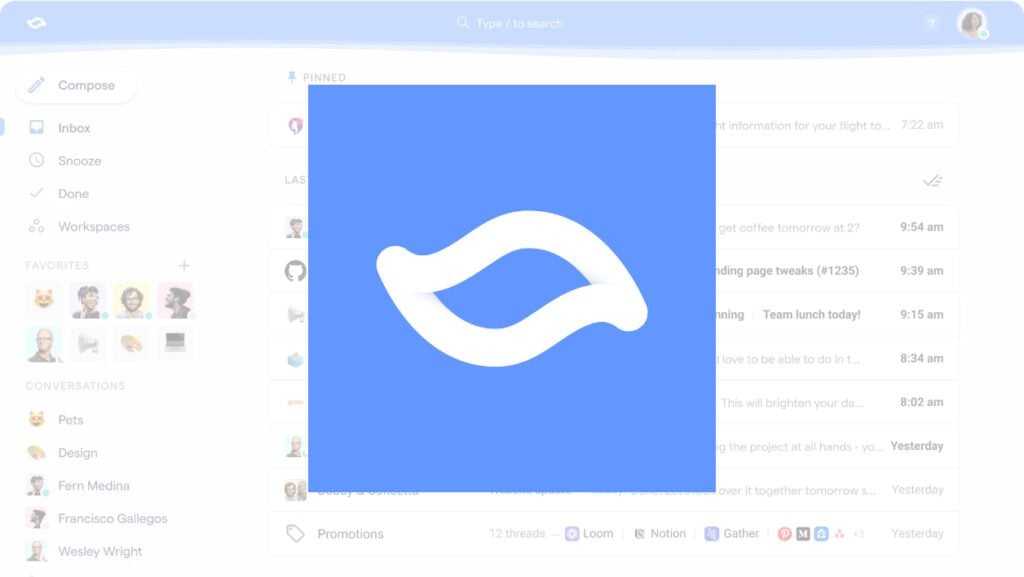Open the bearded man with glasses favorite
The width and height of the screenshot is (1024, 577).
pos(131,300)
